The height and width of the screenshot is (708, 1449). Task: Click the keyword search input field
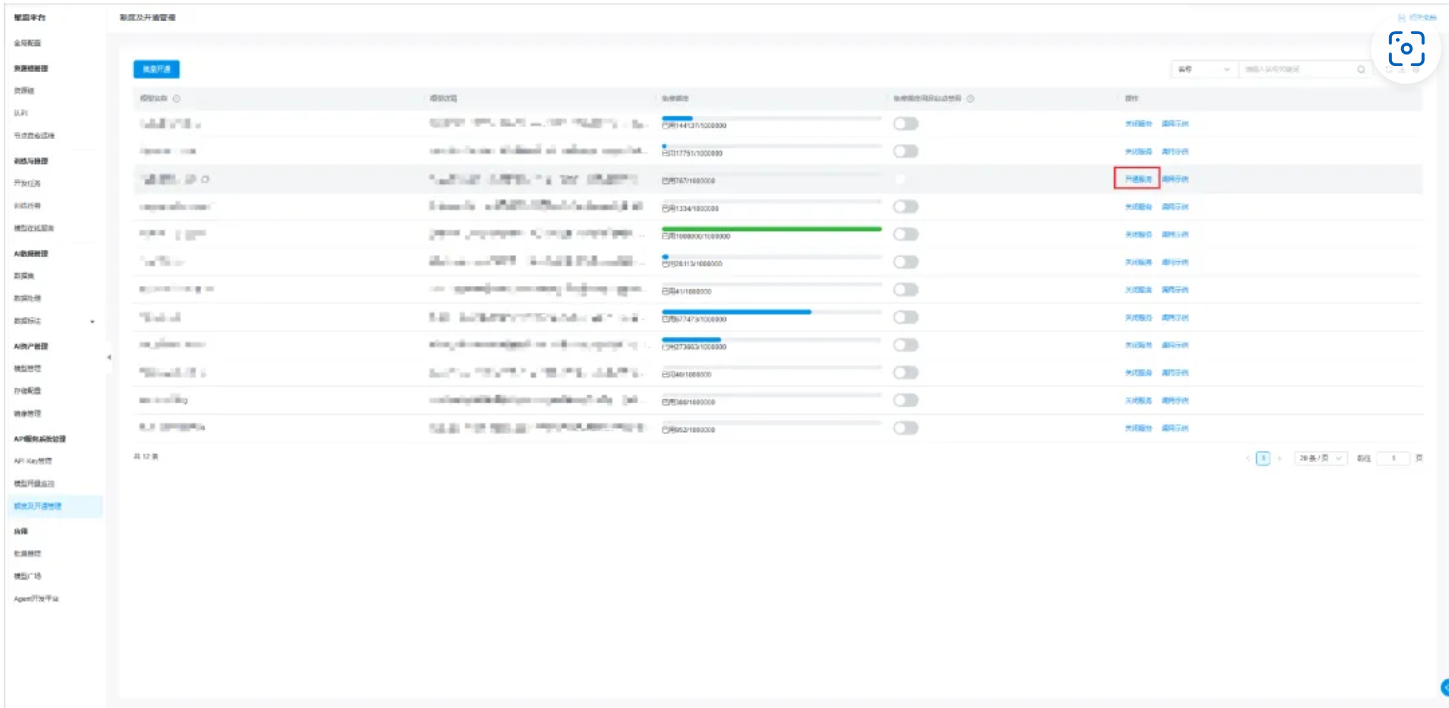tap(1296, 70)
